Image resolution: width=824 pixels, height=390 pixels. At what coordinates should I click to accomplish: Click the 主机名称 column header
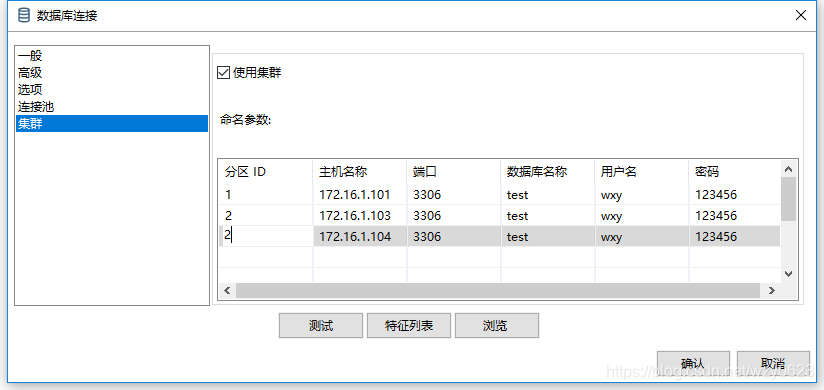point(360,171)
